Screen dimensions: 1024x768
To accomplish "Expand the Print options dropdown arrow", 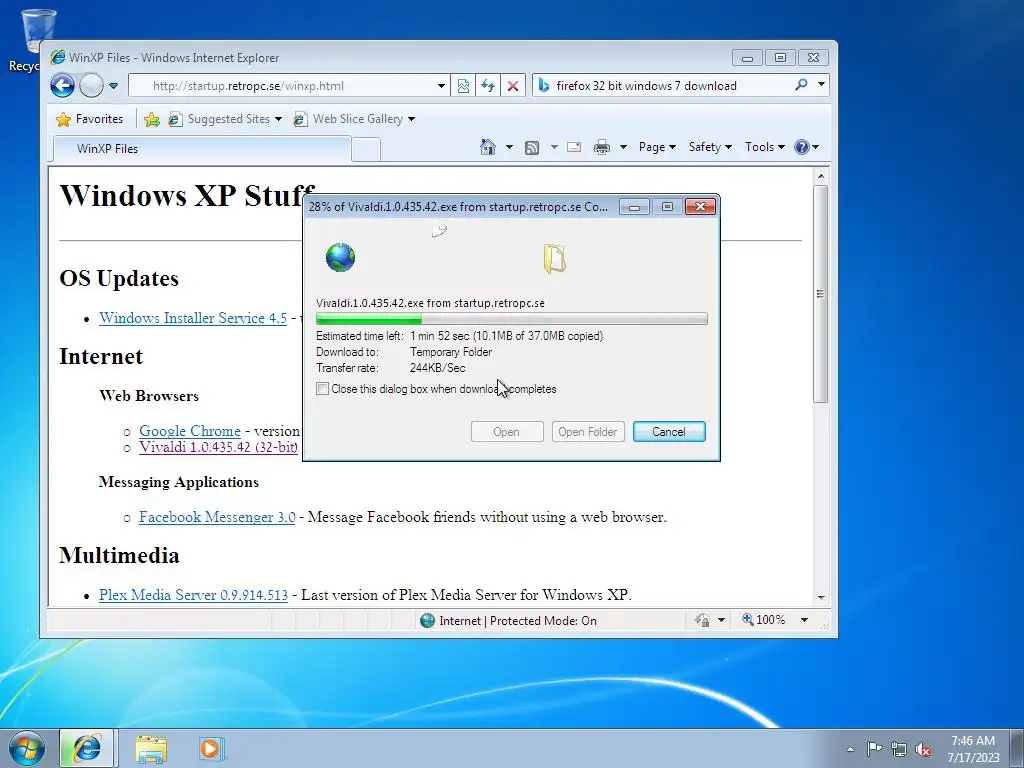I will click(623, 147).
